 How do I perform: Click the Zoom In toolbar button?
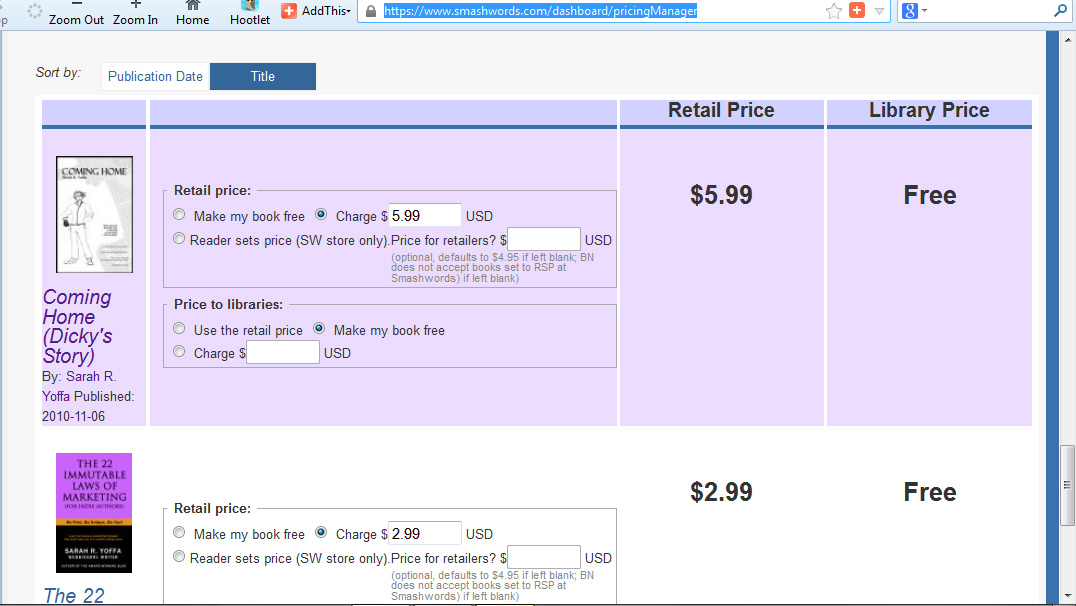[x=135, y=13]
